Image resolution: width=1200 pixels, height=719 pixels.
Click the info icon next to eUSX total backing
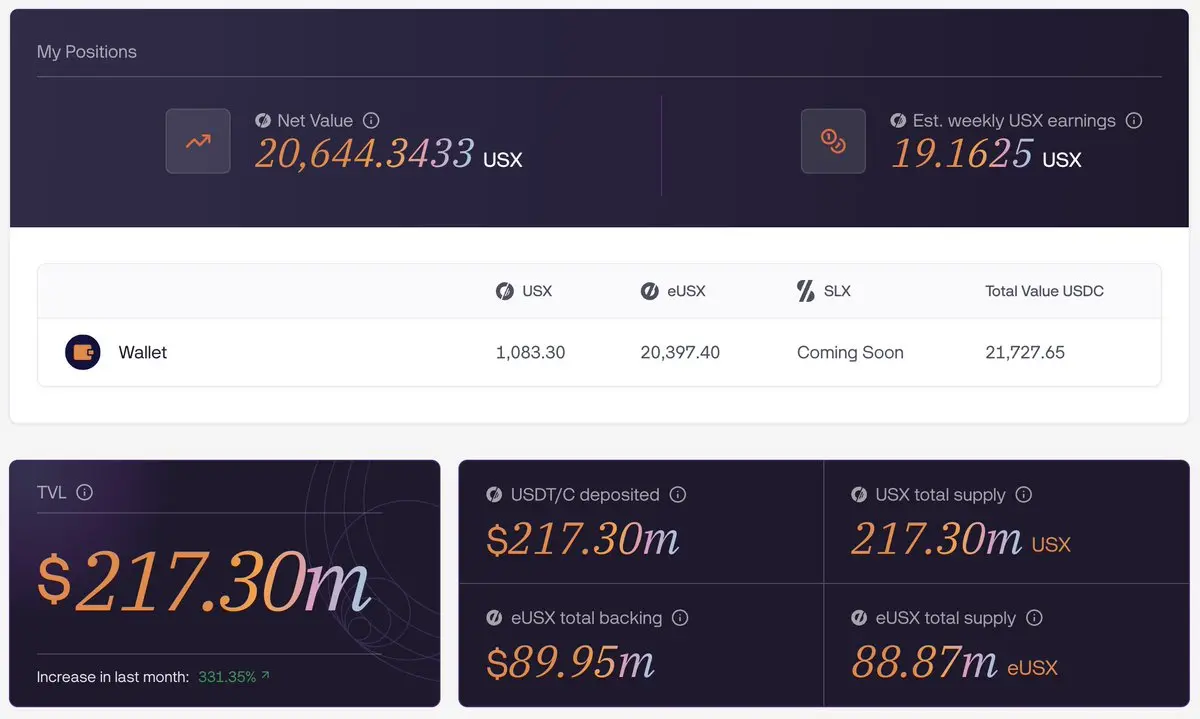point(680,618)
